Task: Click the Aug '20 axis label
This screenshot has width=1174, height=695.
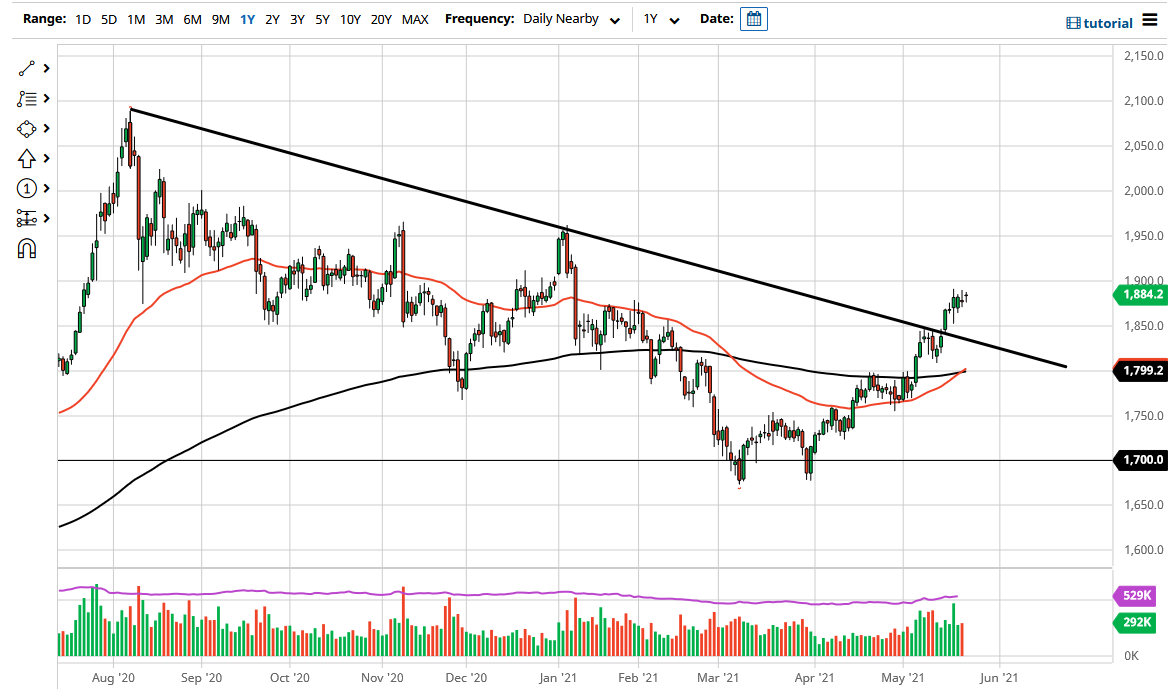Action: pos(113,678)
